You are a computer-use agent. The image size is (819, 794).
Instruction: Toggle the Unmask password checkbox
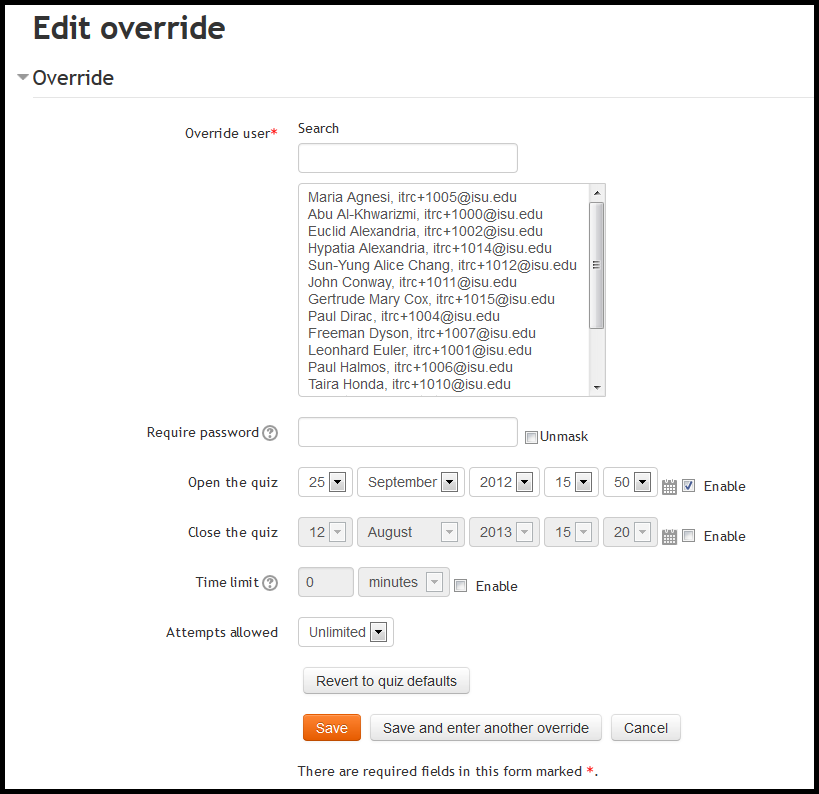[x=531, y=437]
